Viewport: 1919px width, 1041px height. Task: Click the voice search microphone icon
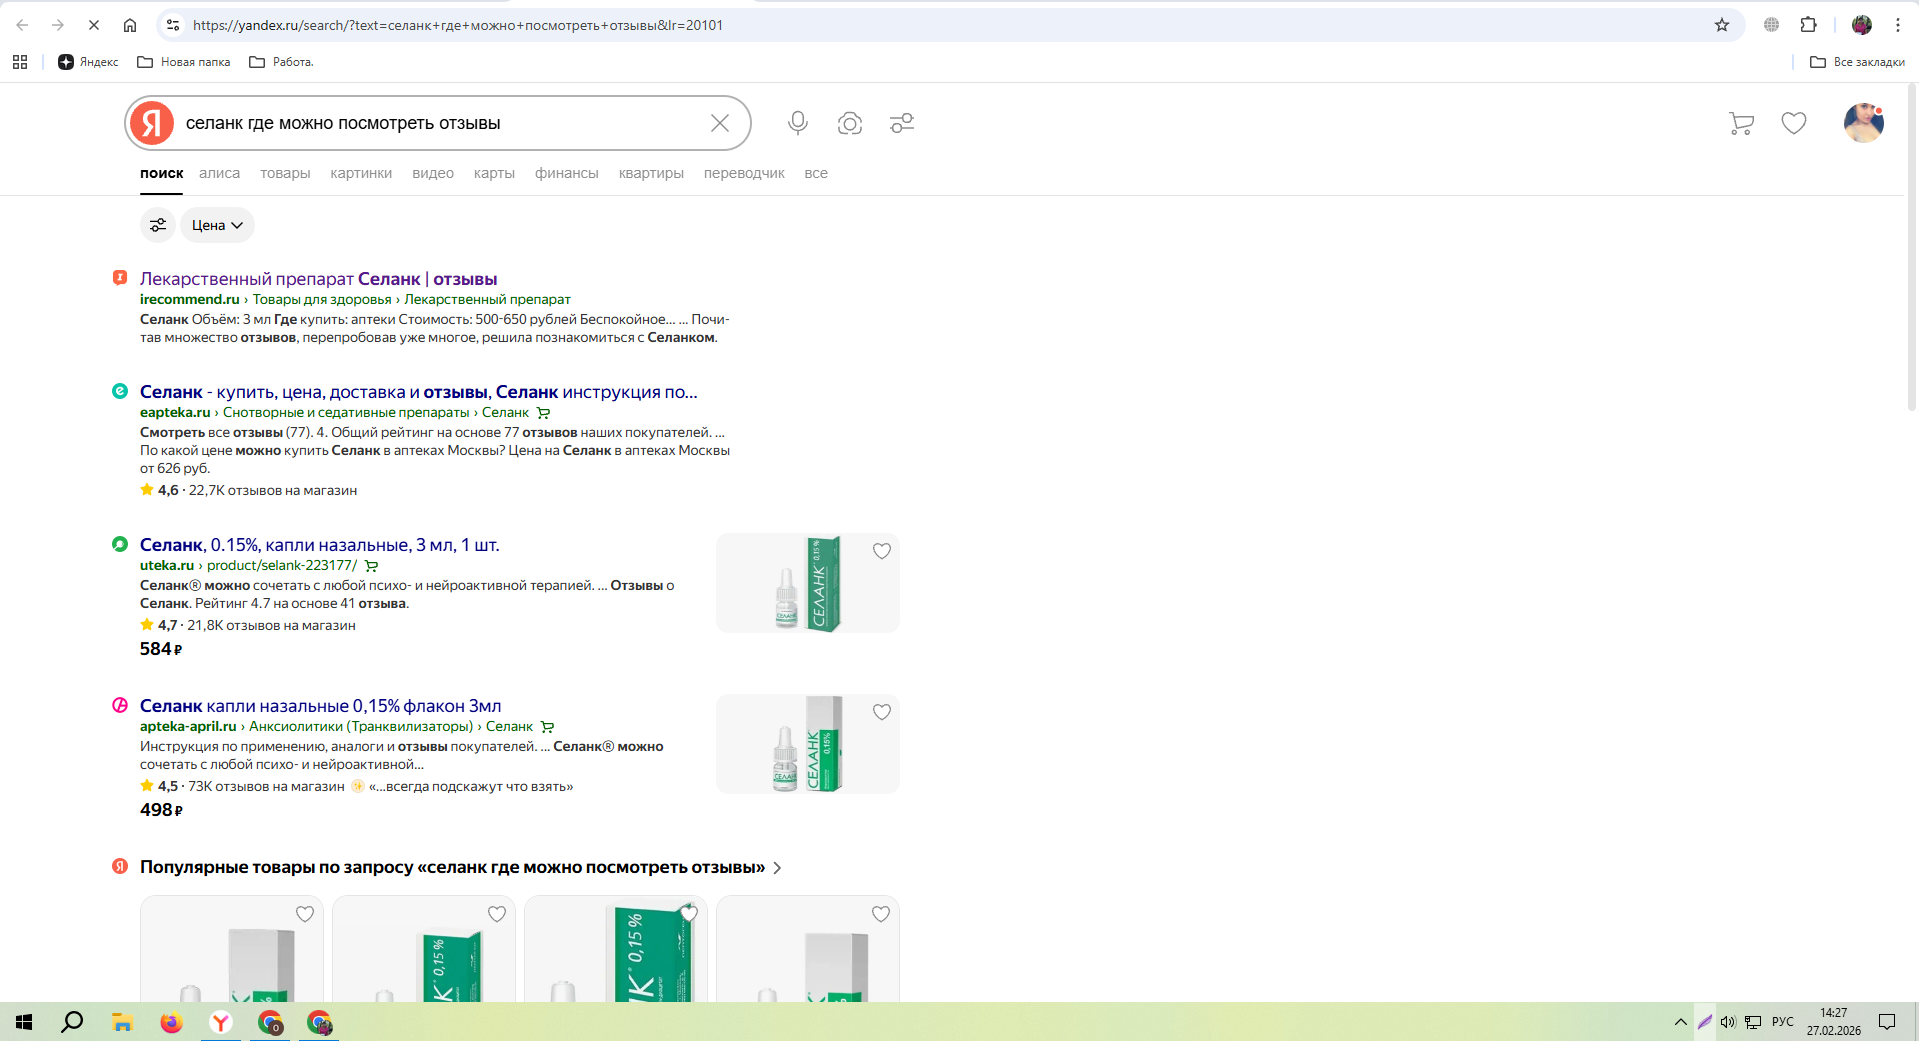(797, 123)
